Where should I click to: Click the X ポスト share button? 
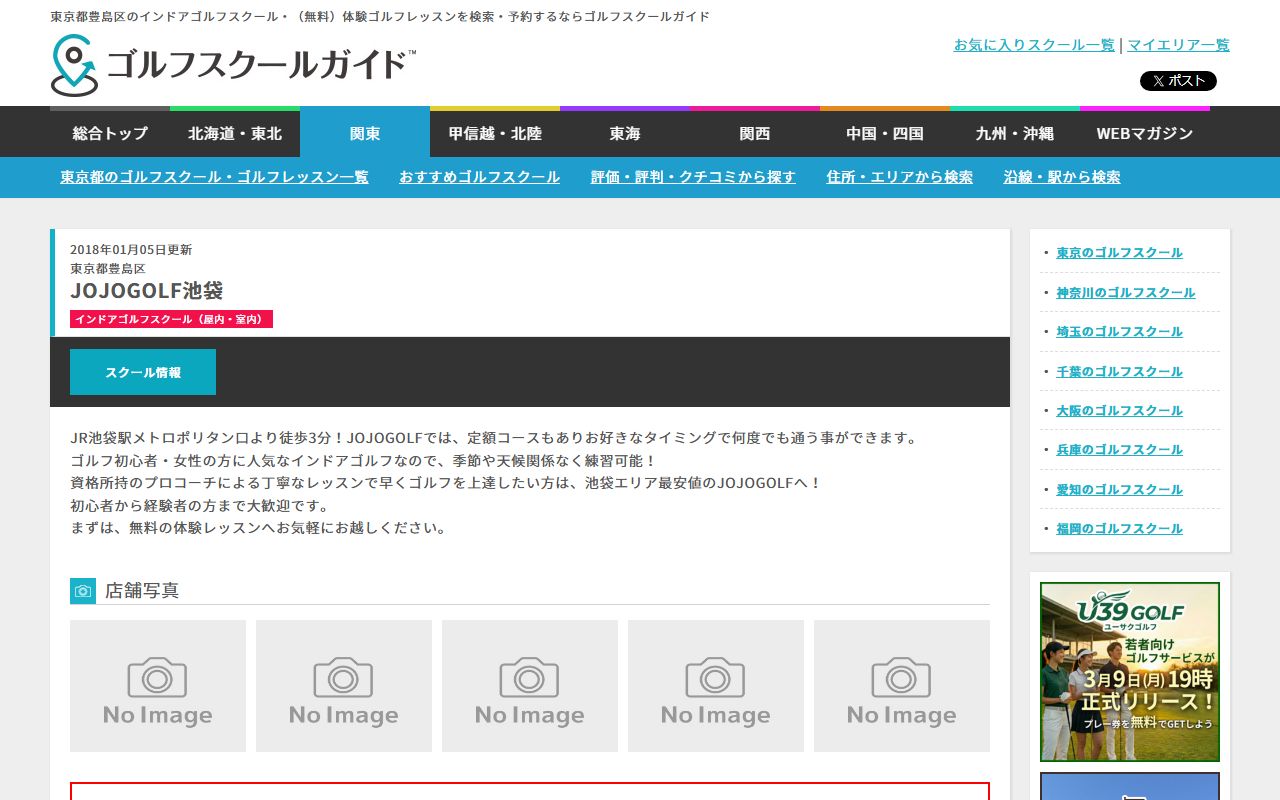1178,81
